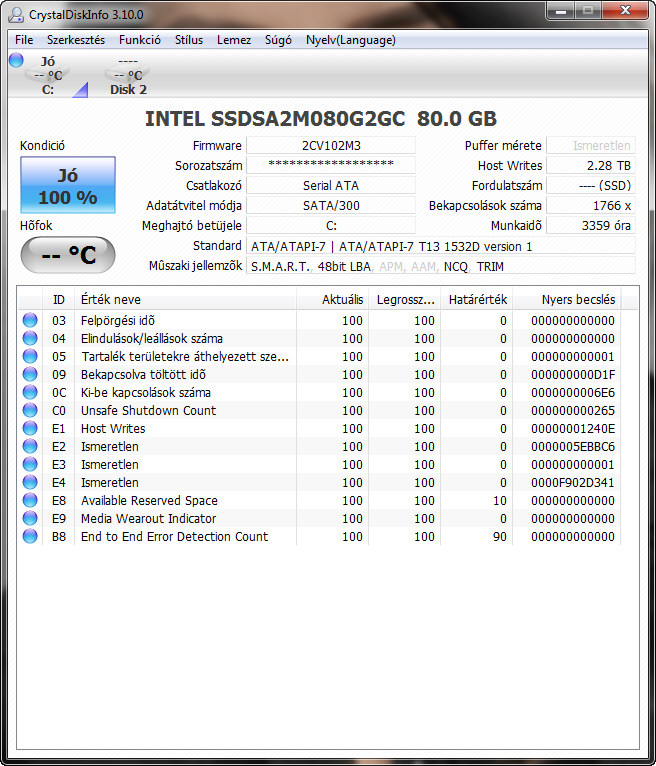This screenshot has width=656, height=766.
Task: Click the Legrossz... column header
Action: point(404,299)
